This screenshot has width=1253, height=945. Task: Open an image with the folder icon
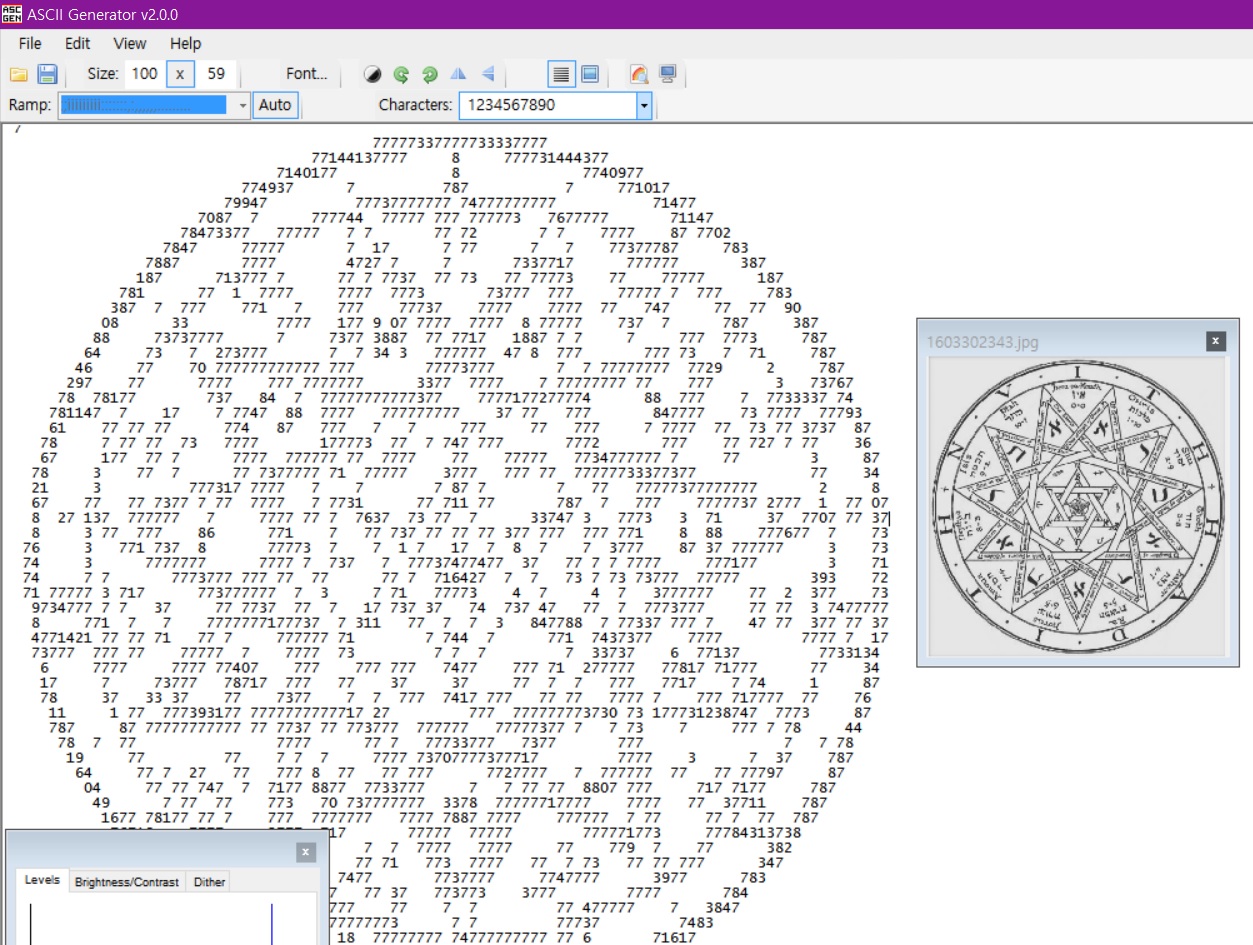click(18, 74)
